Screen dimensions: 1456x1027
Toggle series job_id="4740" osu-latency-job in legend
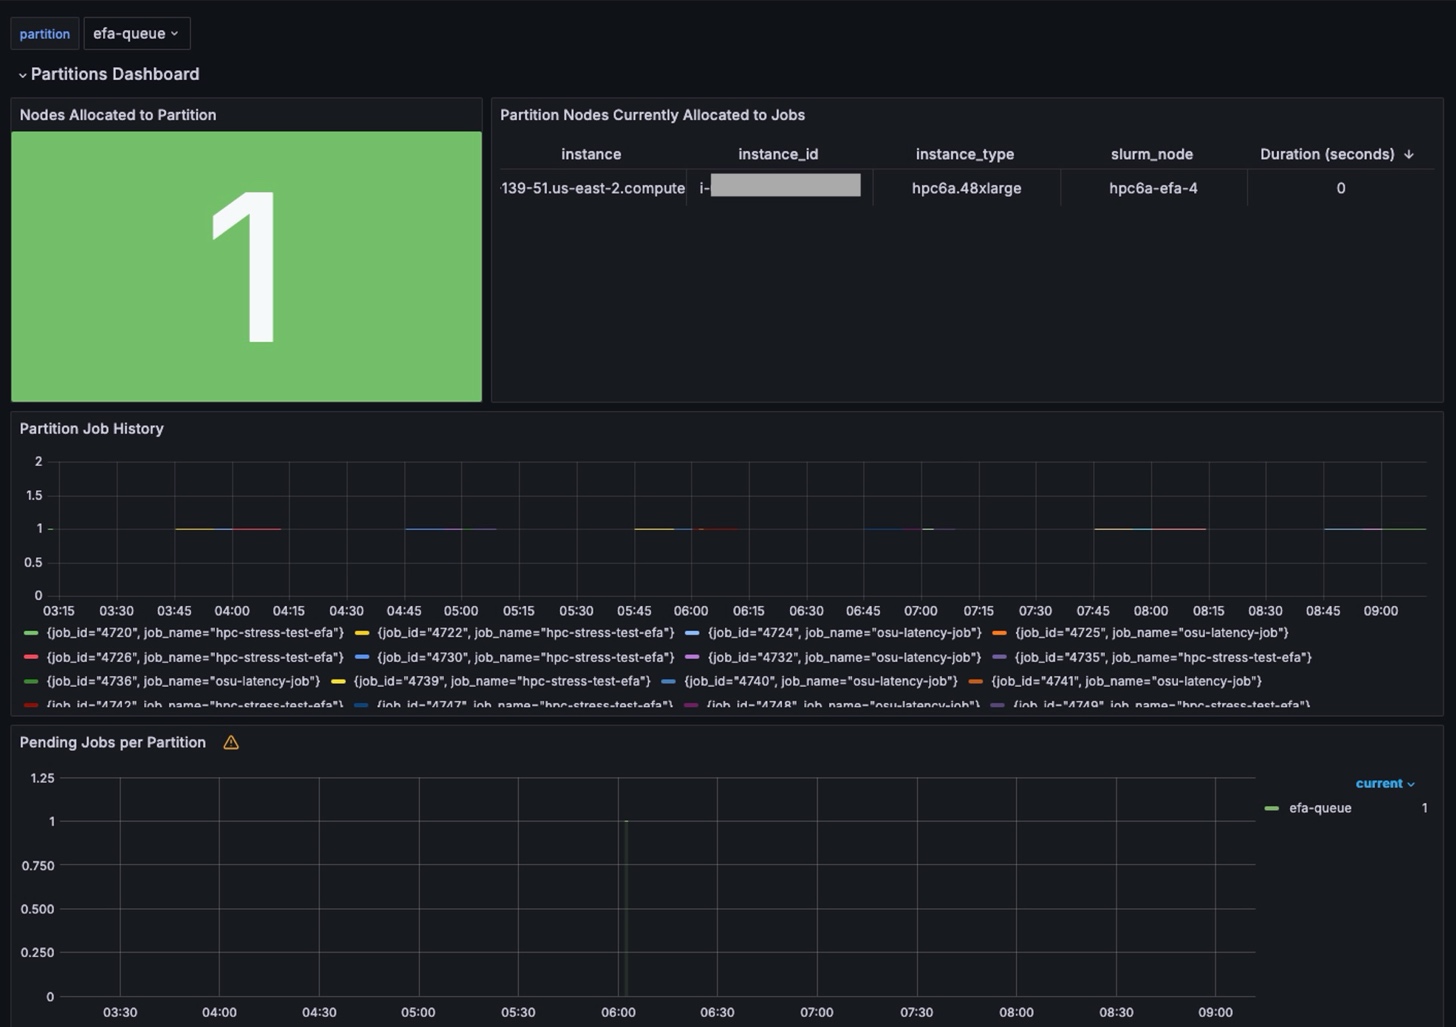click(821, 681)
